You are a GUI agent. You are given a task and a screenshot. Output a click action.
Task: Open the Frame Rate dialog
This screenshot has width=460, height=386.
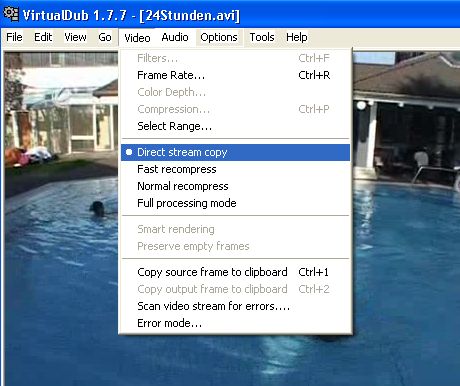[235, 75]
